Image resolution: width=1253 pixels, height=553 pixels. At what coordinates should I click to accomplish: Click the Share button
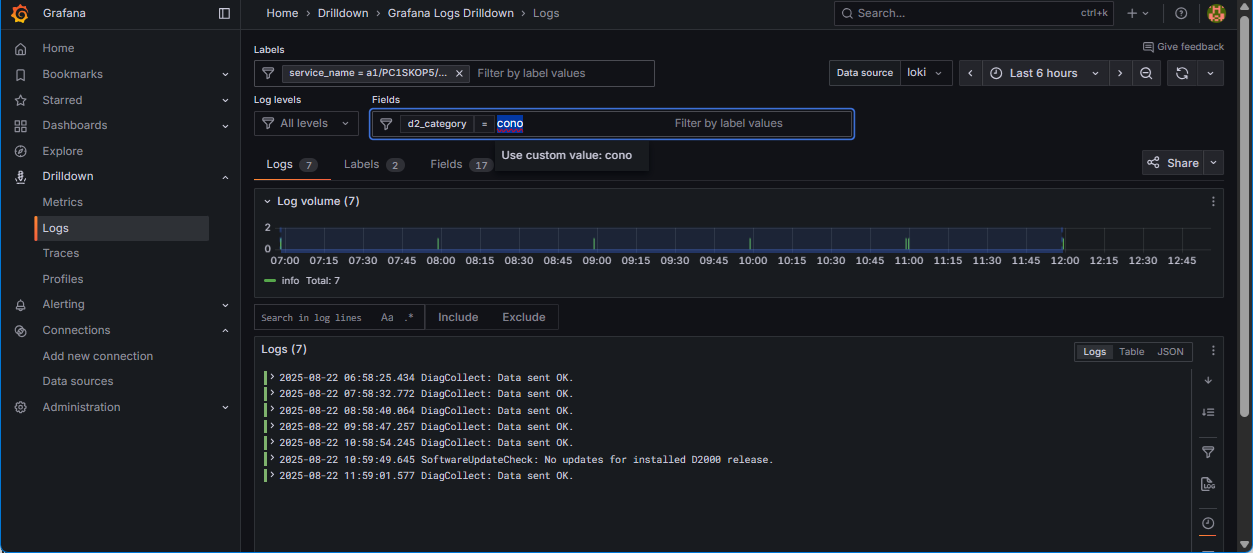(x=1173, y=163)
